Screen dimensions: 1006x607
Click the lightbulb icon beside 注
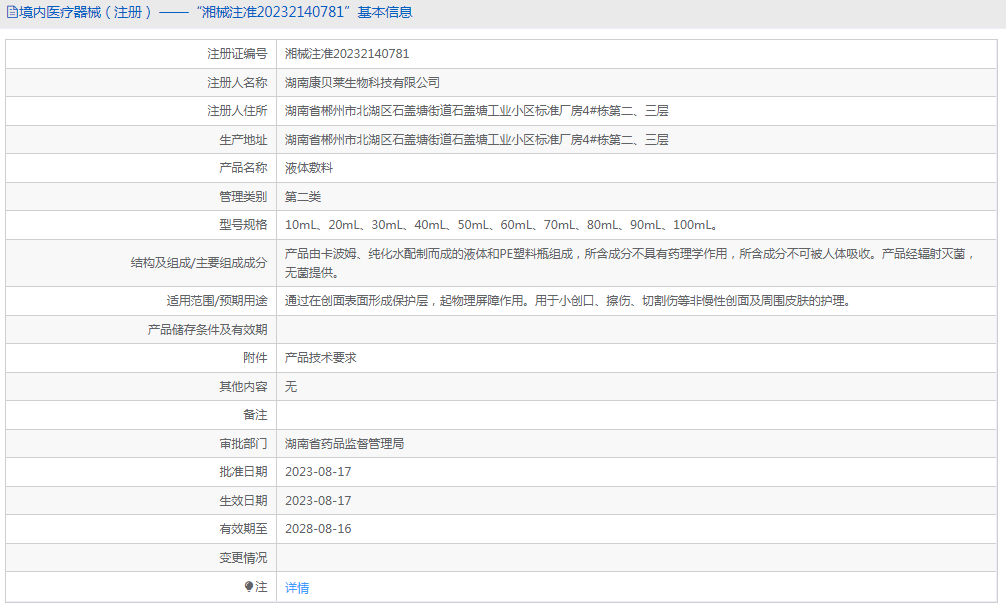coord(249,586)
